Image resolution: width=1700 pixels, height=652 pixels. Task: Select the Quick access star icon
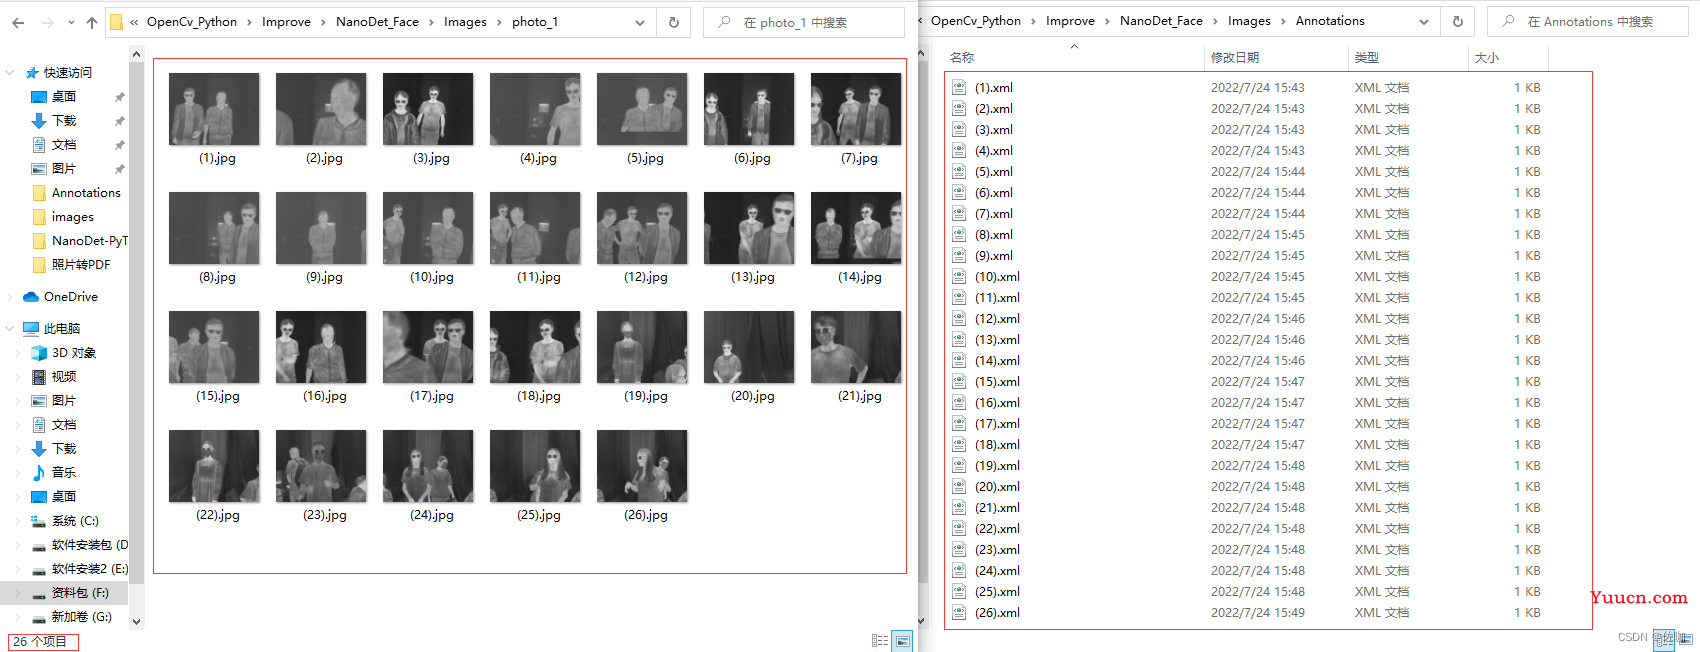tap(32, 73)
